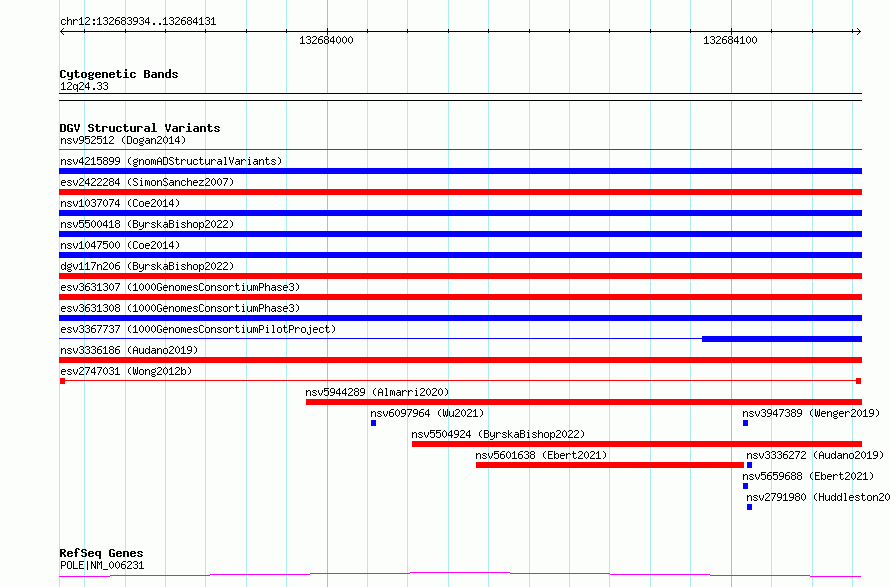Select the nsv5504924 red variant bar

click(637, 444)
